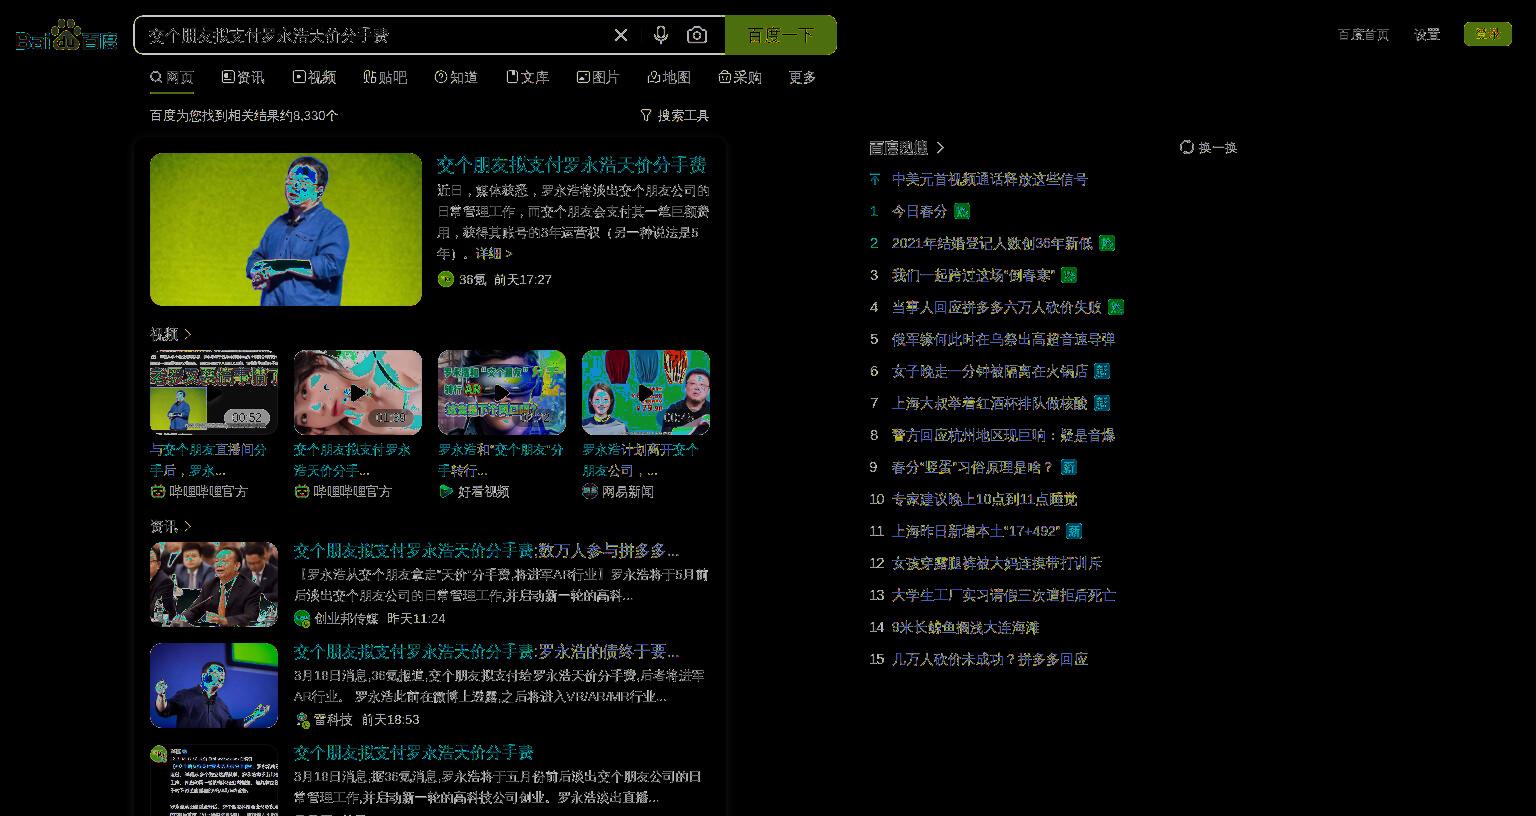Go to 百度首页 link
The width and height of the screenshot is (1536, 816).
(1363, 34)
